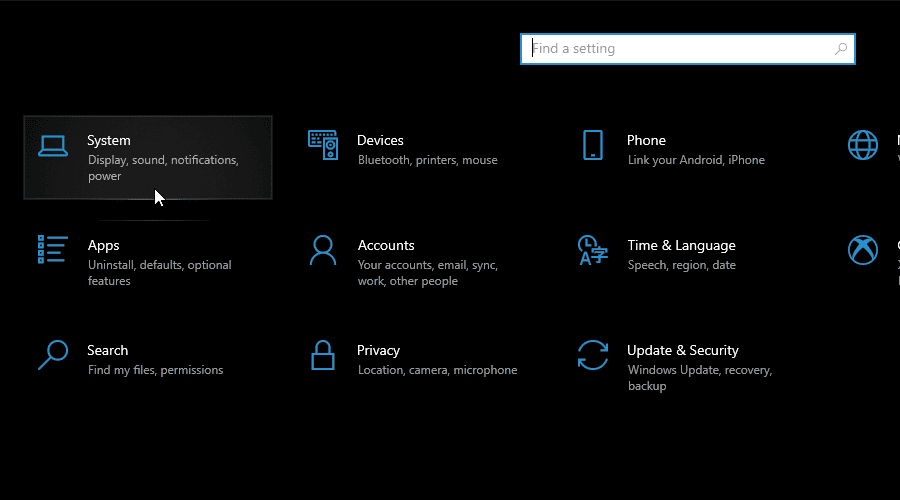900x500 pixels.
Task: Open the System settings title
Action: [109, 141]
